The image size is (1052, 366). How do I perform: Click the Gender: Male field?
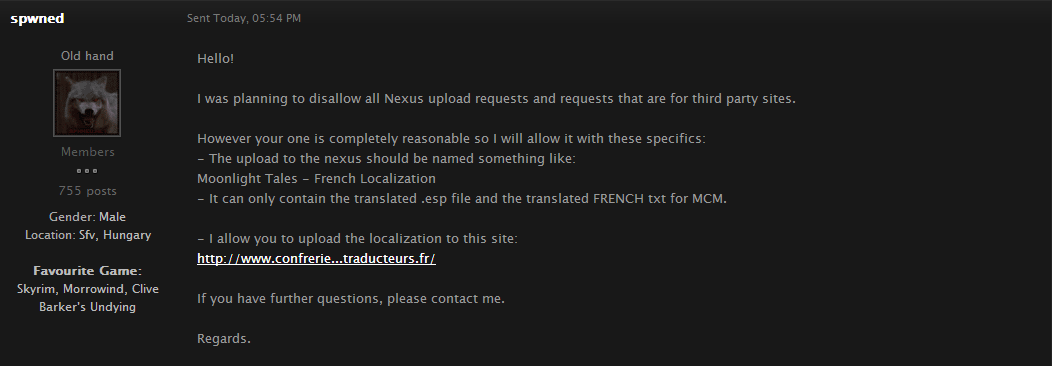coord(87,217)
